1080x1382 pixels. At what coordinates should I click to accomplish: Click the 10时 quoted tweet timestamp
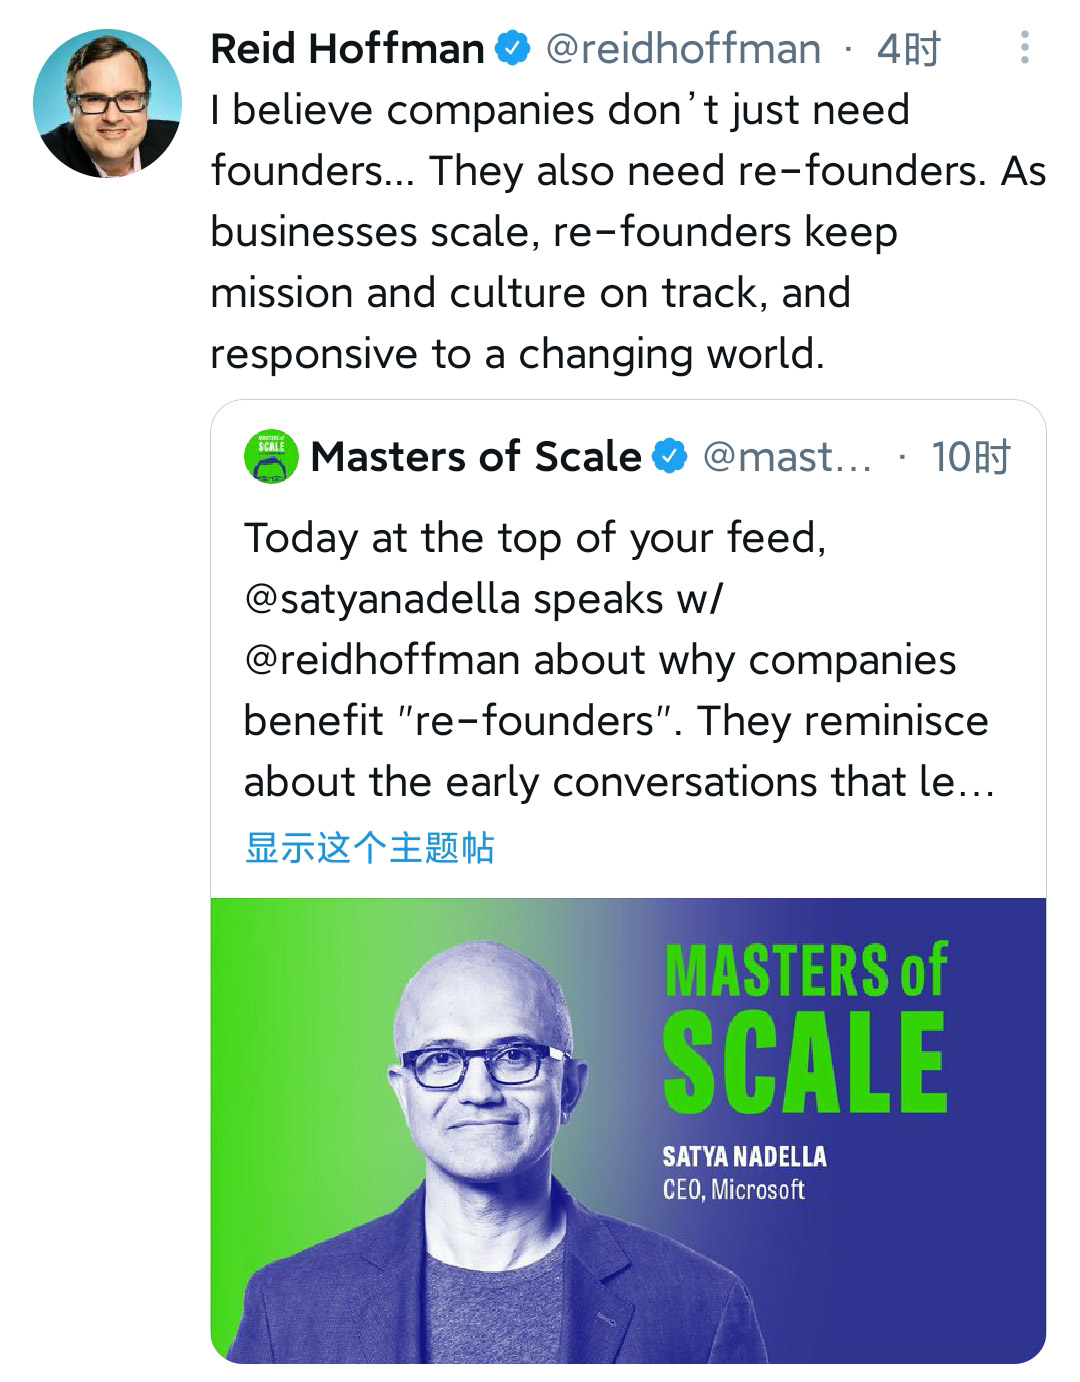[x=971, y=457]
